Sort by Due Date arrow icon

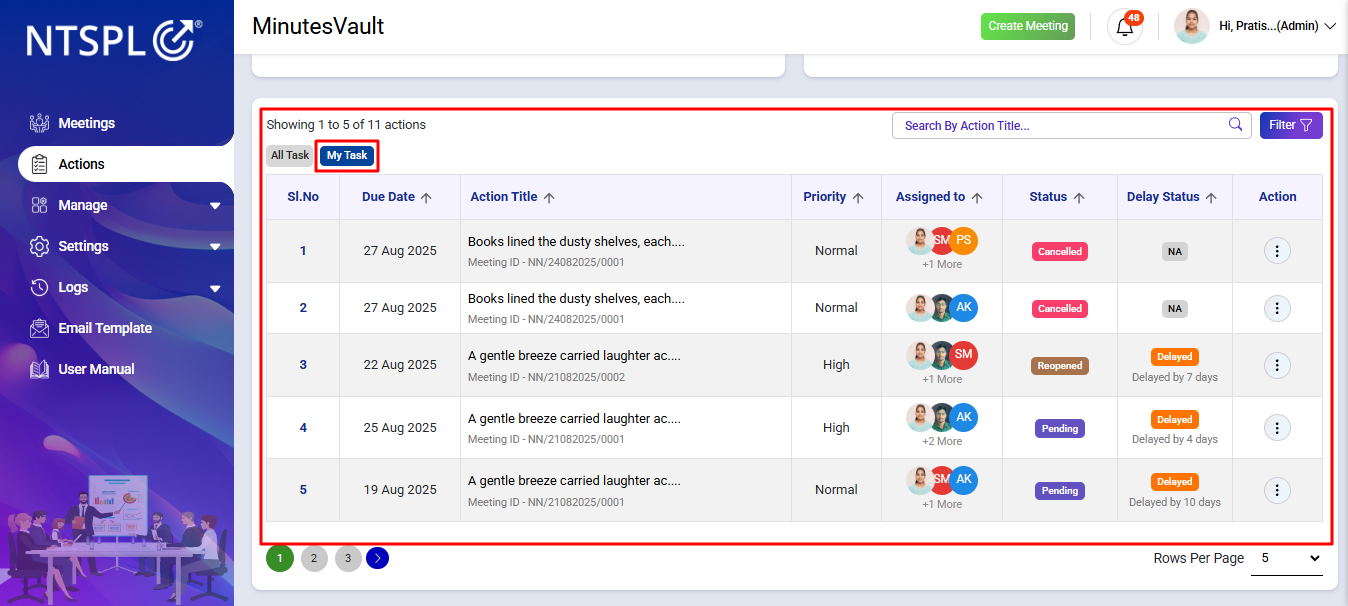tap(426, 198)
